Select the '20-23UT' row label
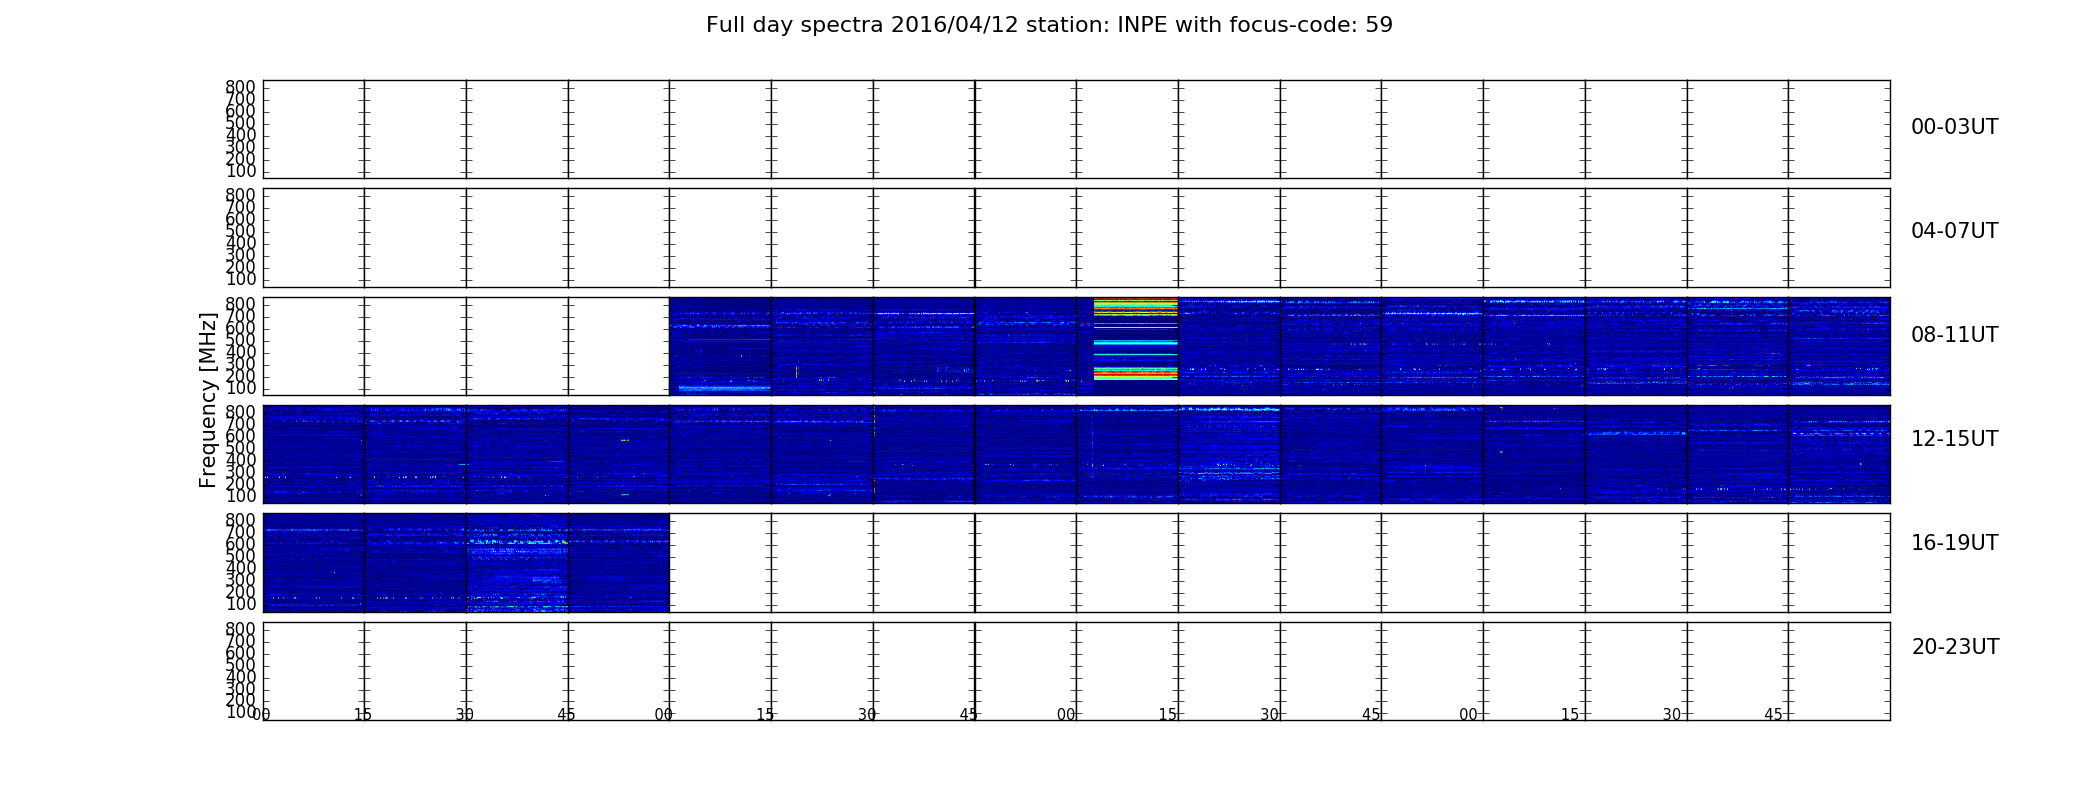The width and height of the screenshot is (2100, 800). pyautogui.click(x=1955, y=647)
